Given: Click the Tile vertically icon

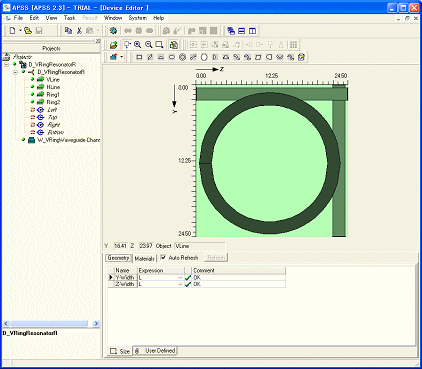Looking at the screenshot, I should tap(252, 31).
